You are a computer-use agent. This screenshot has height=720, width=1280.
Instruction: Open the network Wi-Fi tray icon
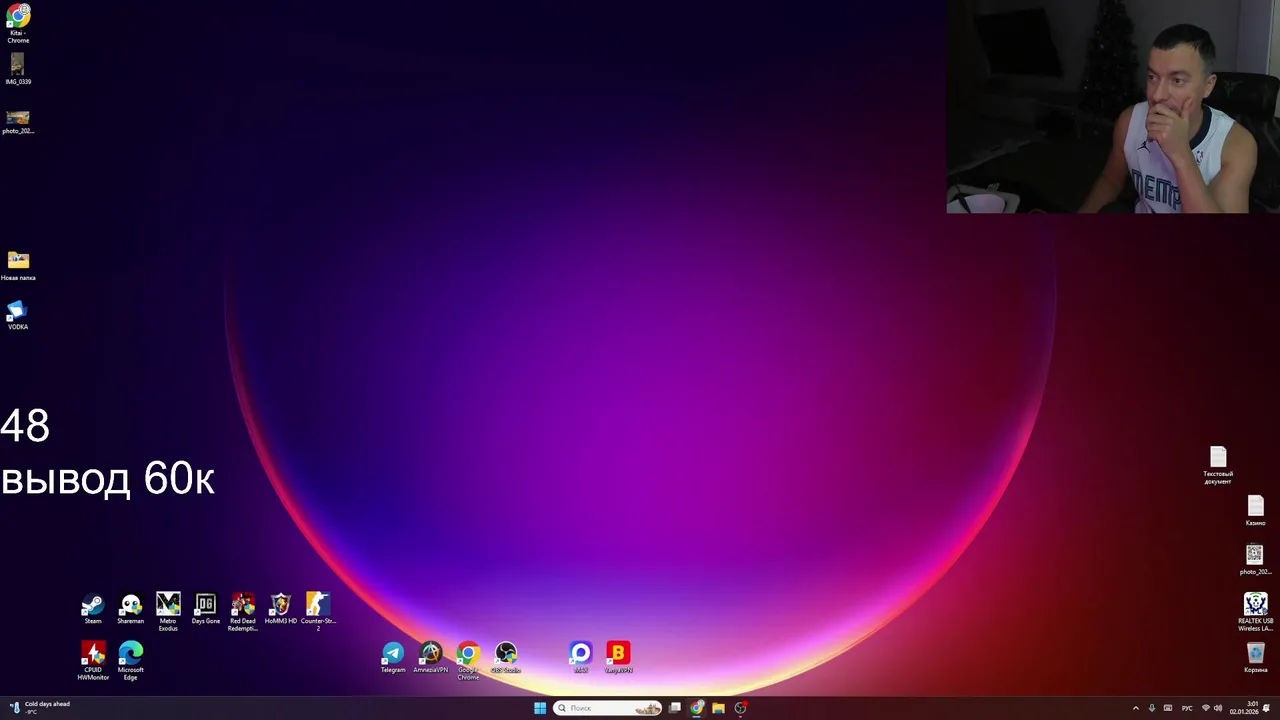click(1205, 708)
